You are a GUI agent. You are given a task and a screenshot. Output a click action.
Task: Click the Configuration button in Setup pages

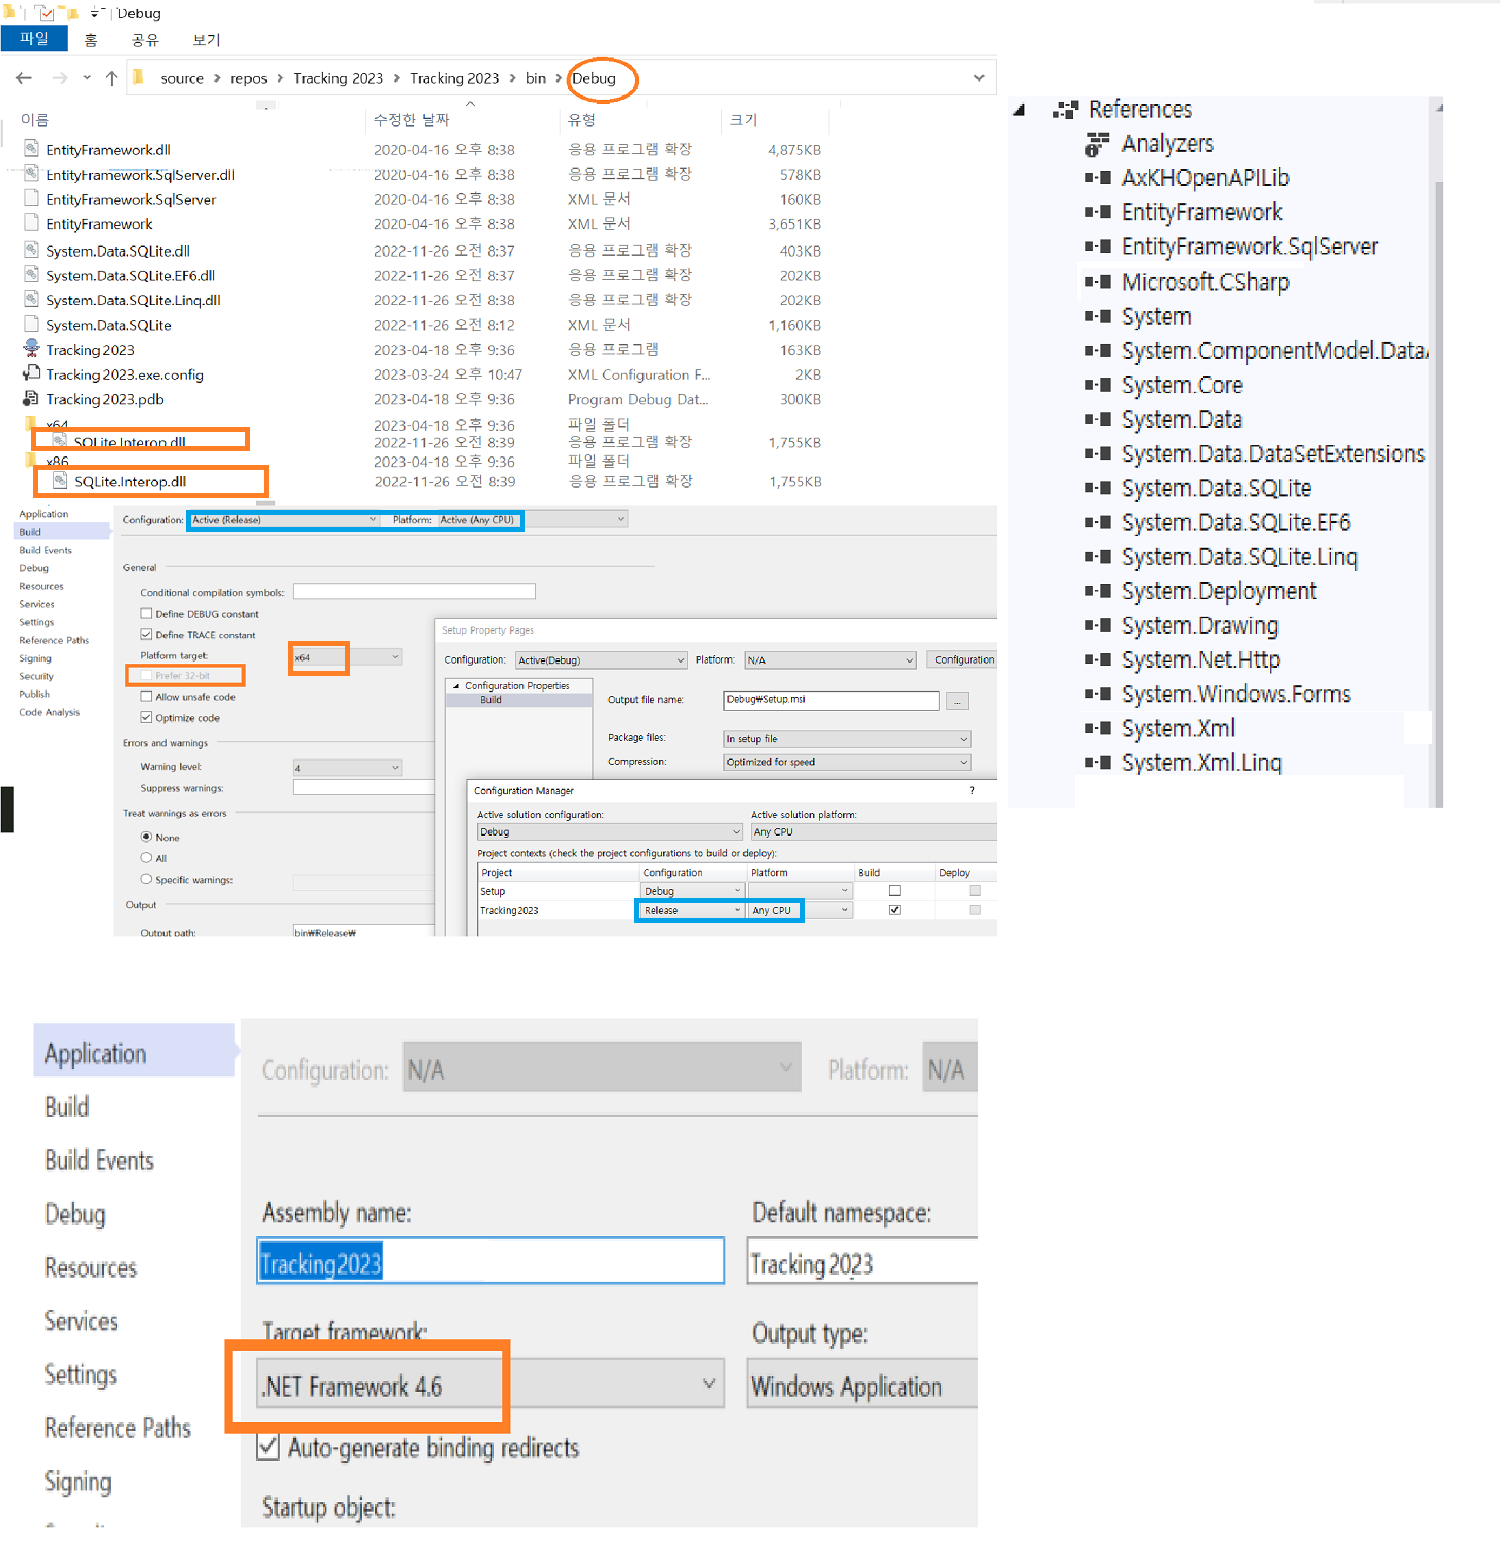[963, 660]
